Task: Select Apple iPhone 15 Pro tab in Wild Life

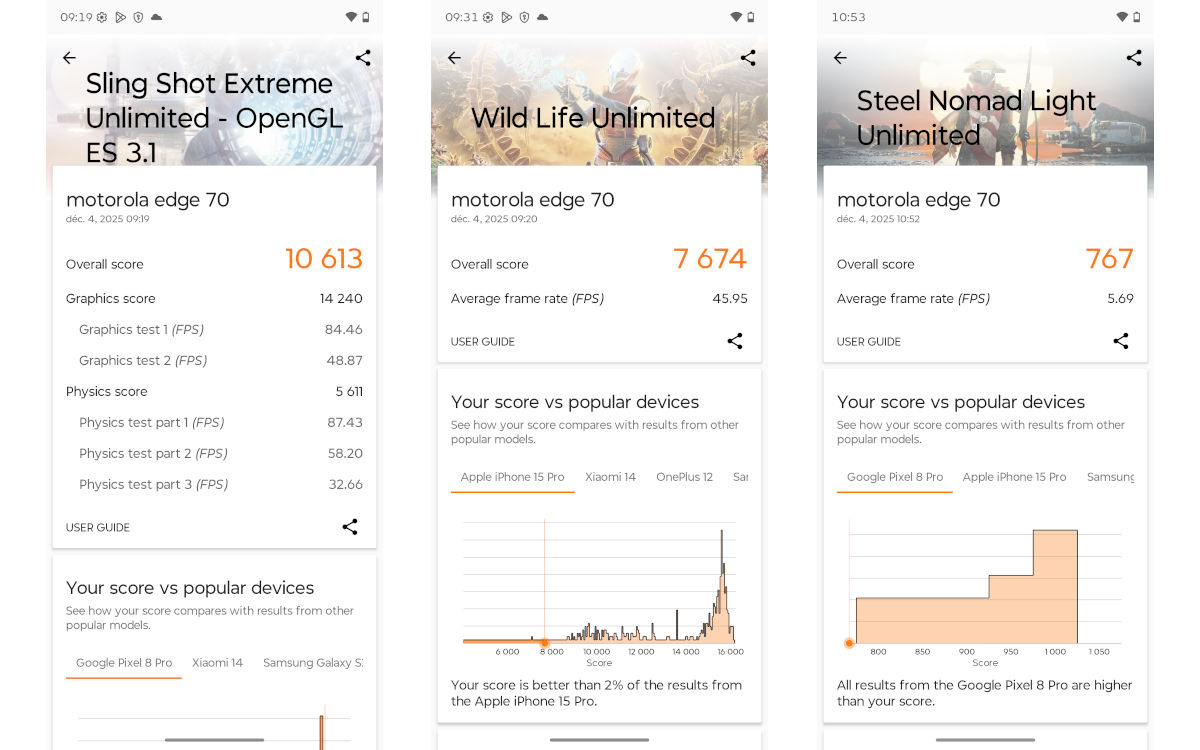Action: (512, 477)
